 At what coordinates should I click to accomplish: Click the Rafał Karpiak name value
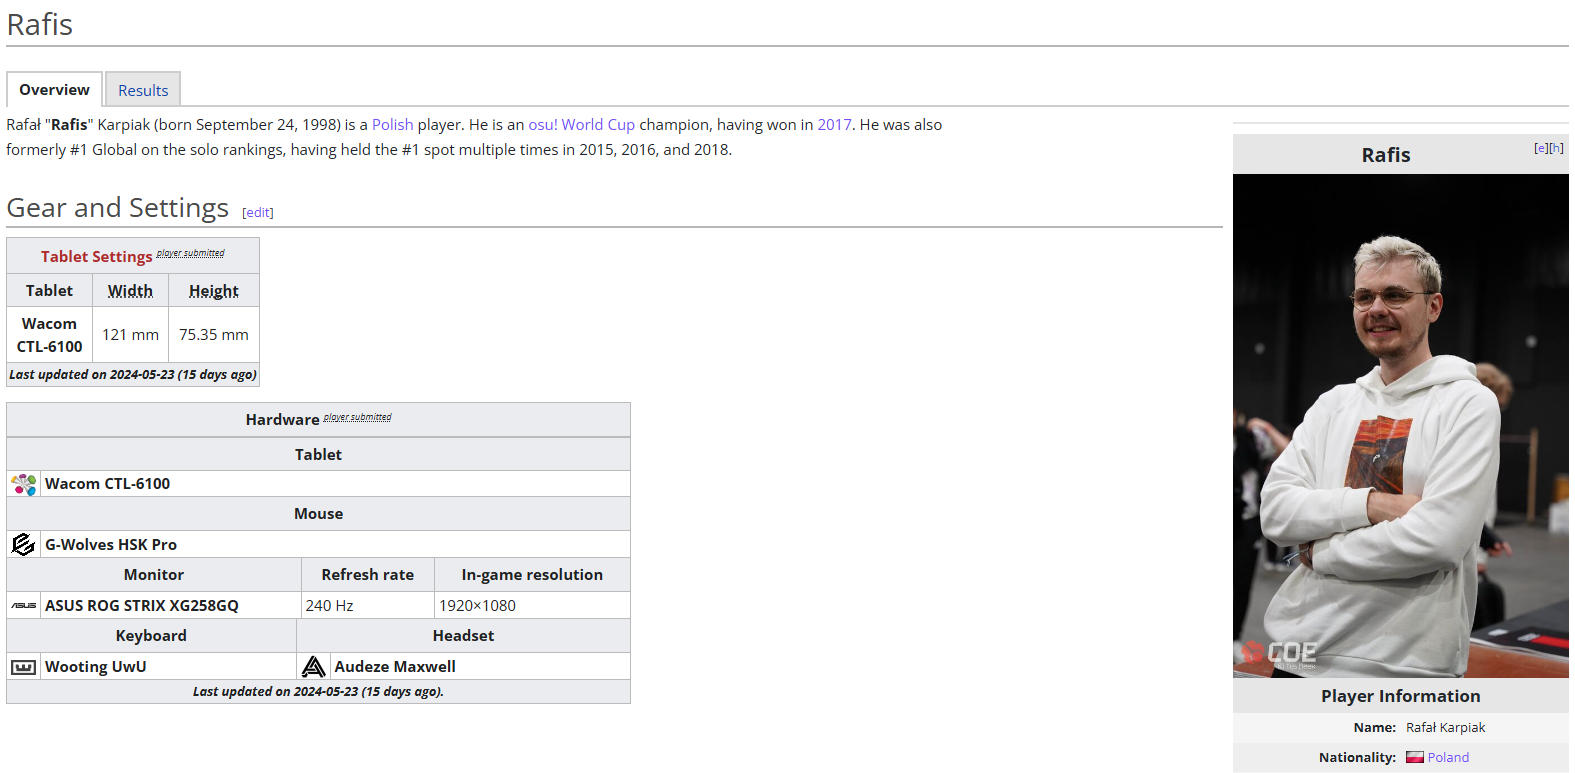(x=1445, y=728)
